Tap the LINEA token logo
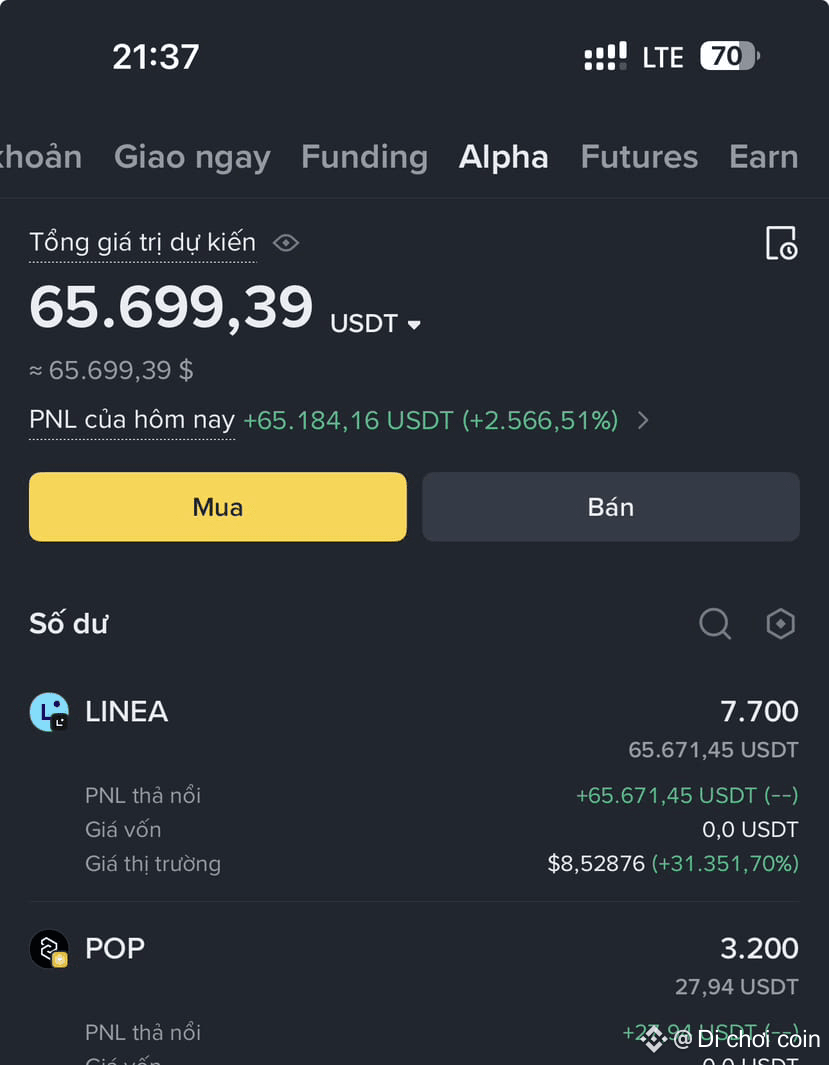 pos(49,712)
